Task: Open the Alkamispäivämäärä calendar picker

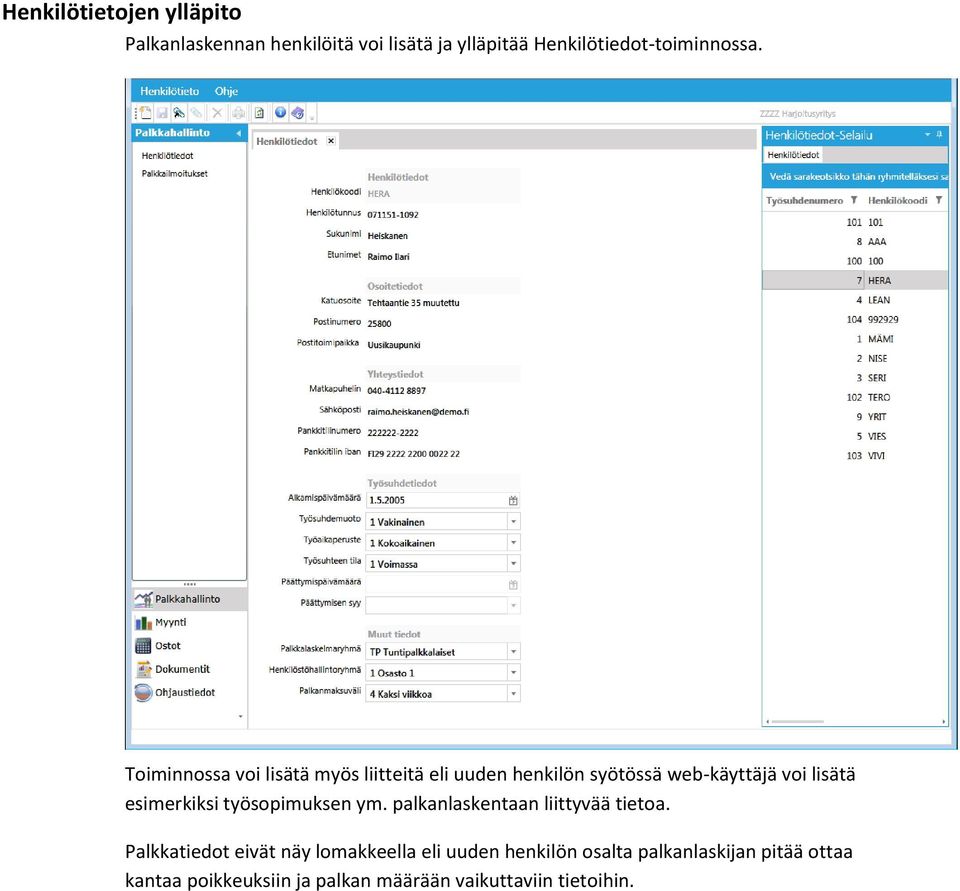Action: [513, 500]
